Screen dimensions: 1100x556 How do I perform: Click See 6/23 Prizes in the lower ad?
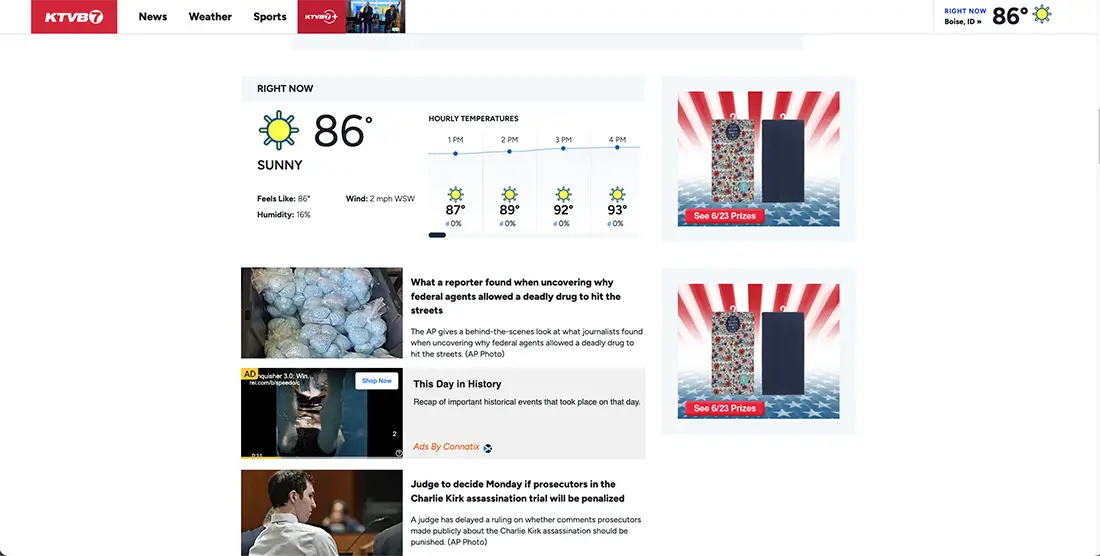click(x=725, y=408)
